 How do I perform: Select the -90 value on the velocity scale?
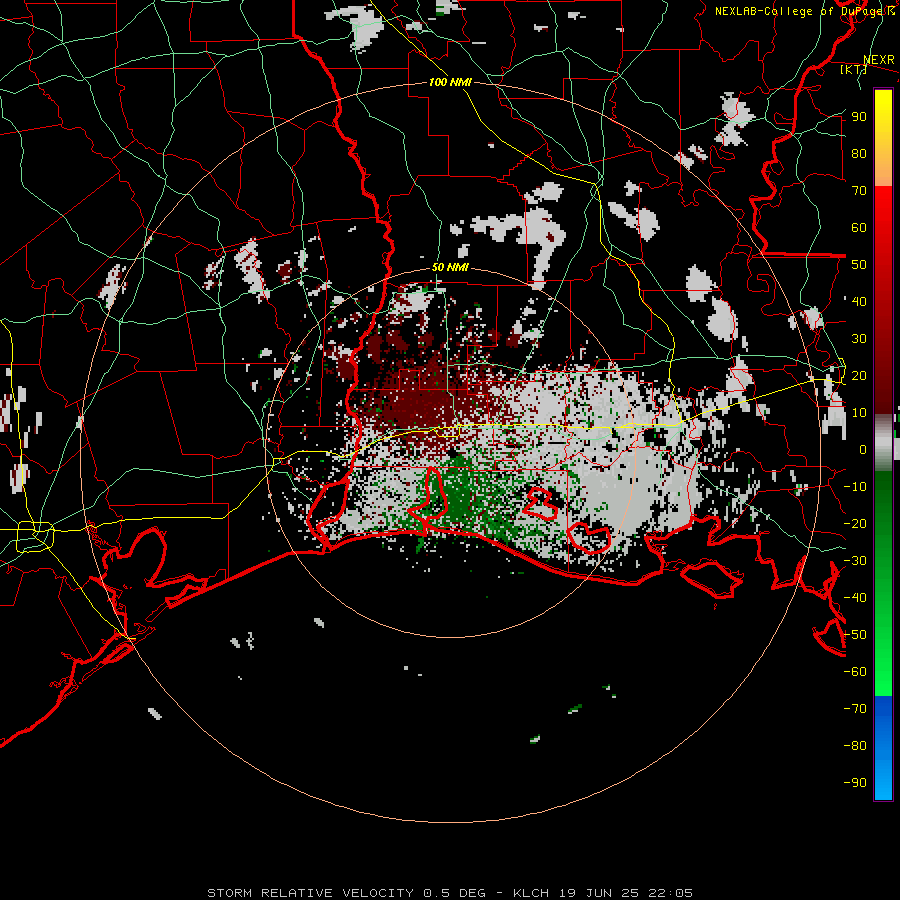(855, 783)
